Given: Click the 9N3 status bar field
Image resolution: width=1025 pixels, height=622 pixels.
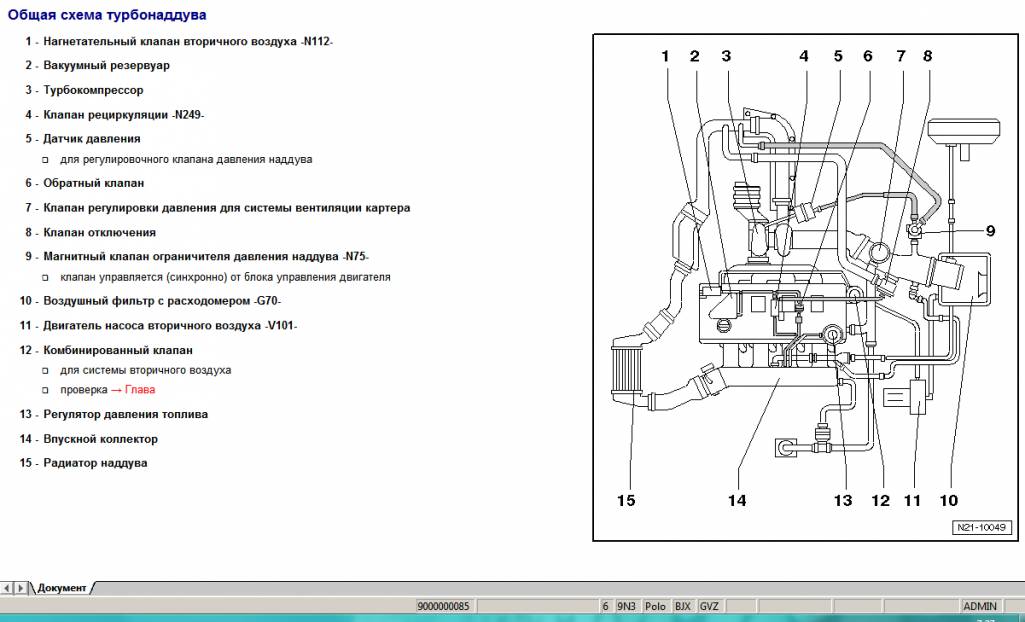Looking at the screenshot, I should (627, 606).
